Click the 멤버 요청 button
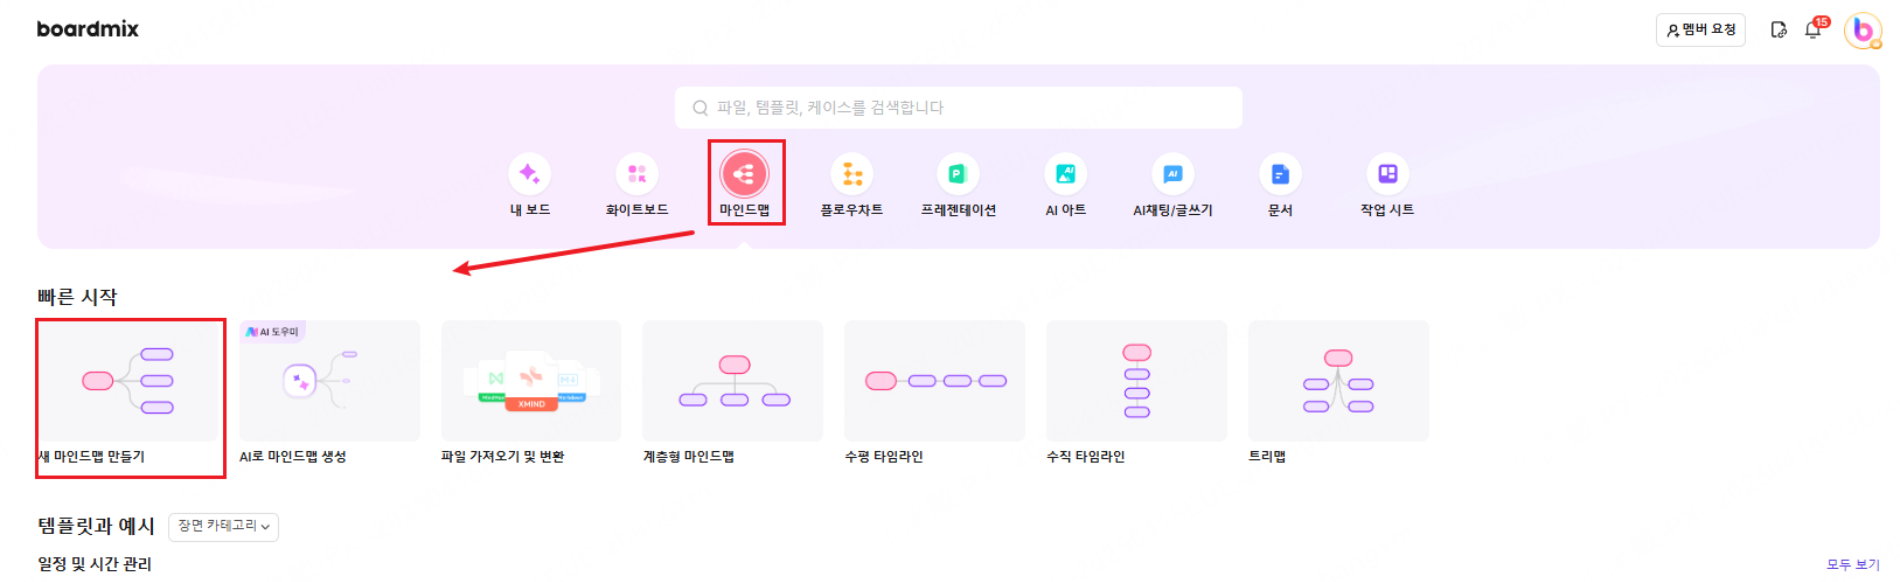Screen dimensions: 1900x582 pyautogui.click(x=1701, y=30)
